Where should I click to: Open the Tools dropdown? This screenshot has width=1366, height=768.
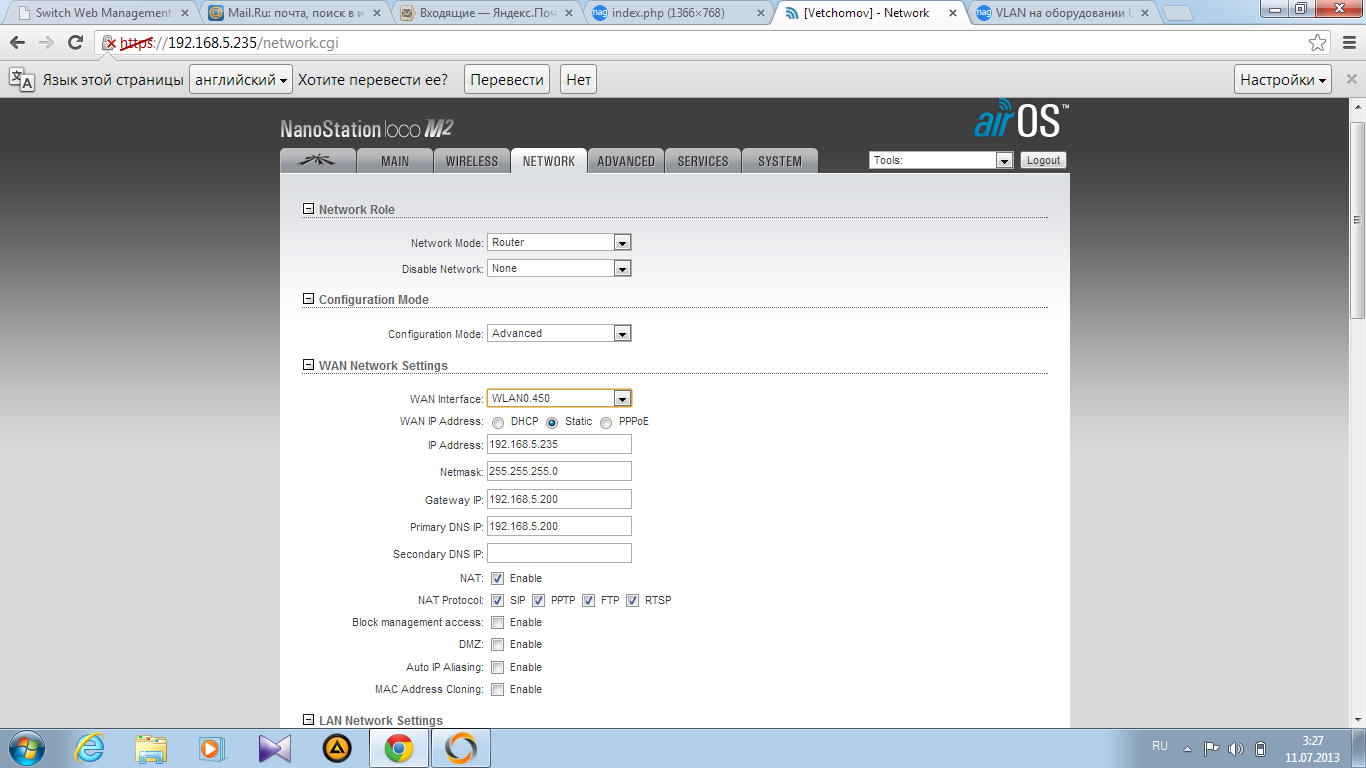942,160
